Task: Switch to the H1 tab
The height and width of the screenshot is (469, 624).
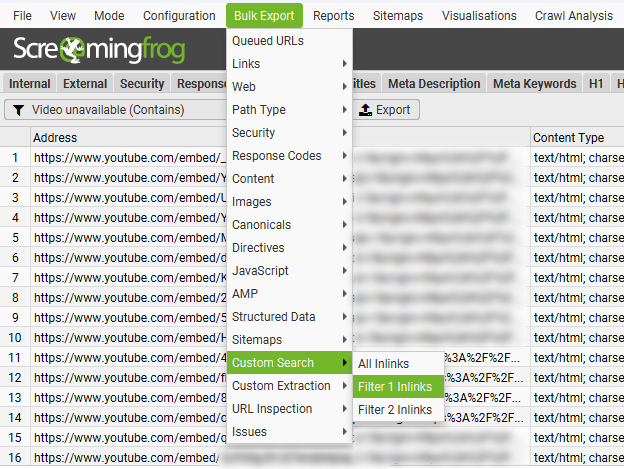Action: pos(596,84)
